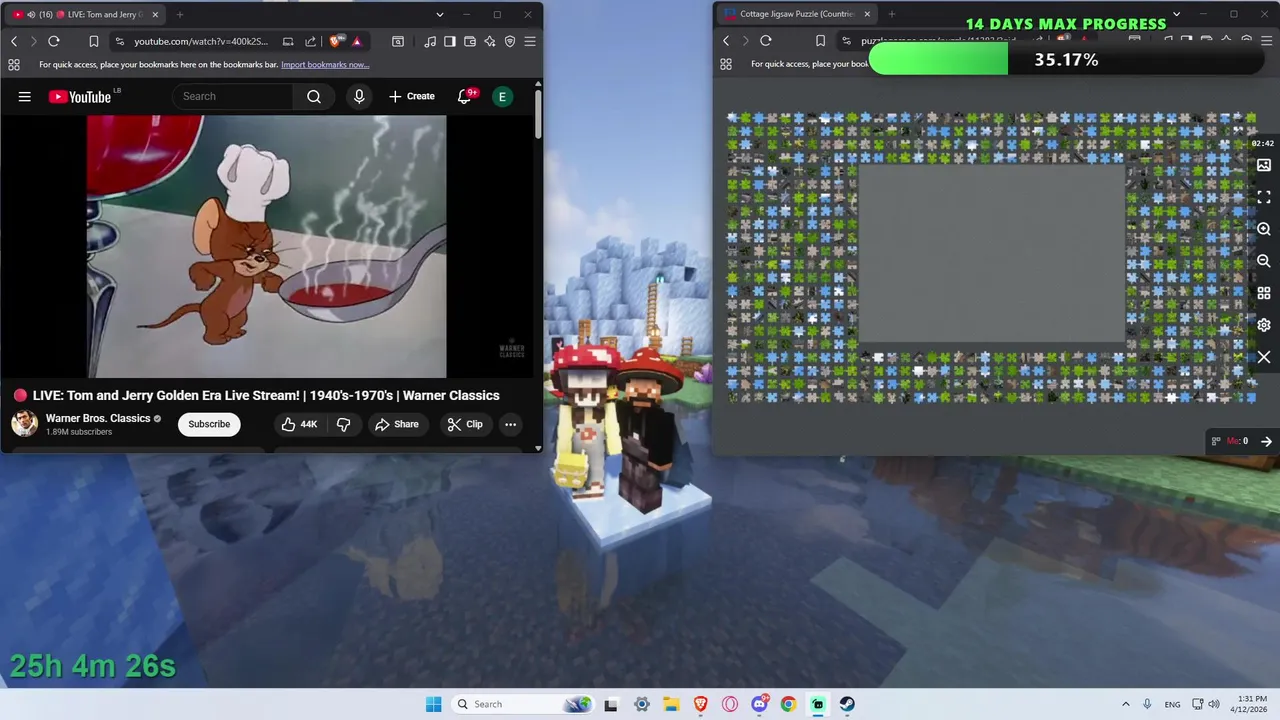Viewport: 1280px width, 720px height.
Task: Go to YouTube home via logo
Action: coord(80,96)
